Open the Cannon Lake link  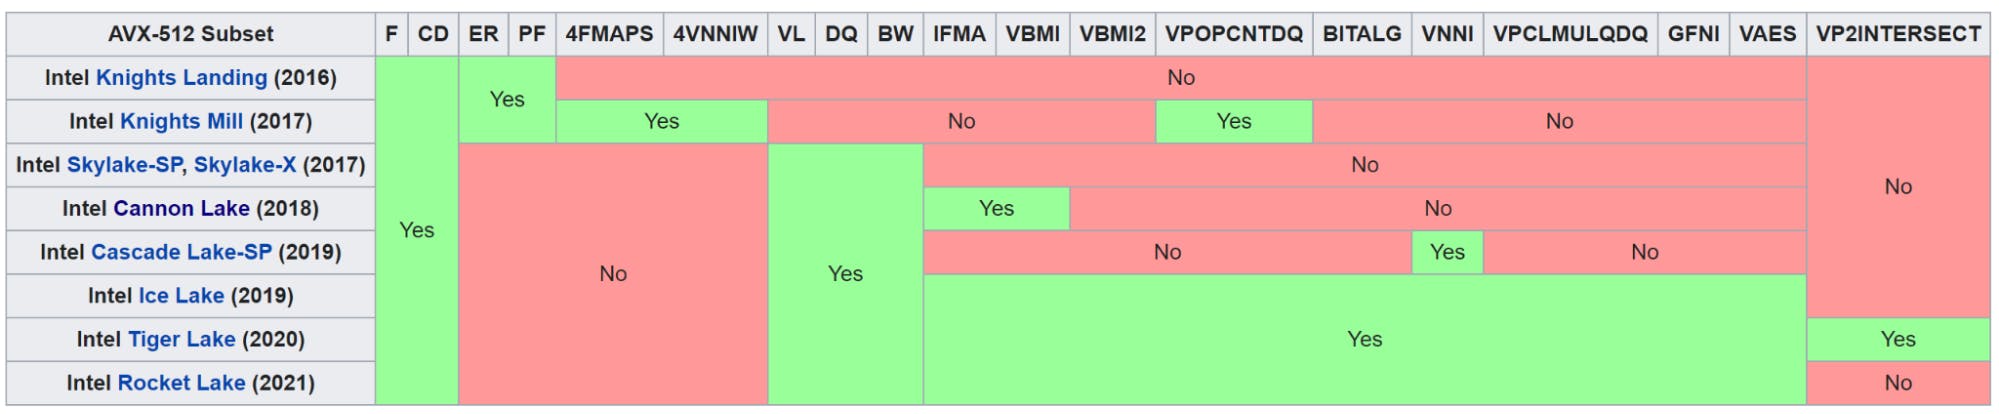182,209
